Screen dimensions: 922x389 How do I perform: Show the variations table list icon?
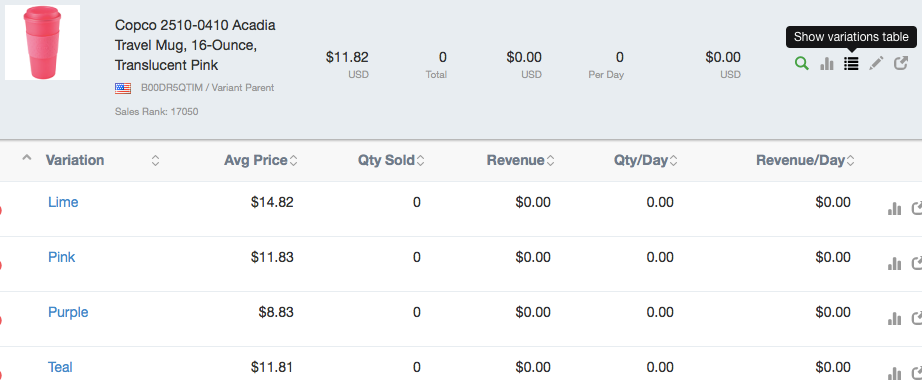click(851, 63)
